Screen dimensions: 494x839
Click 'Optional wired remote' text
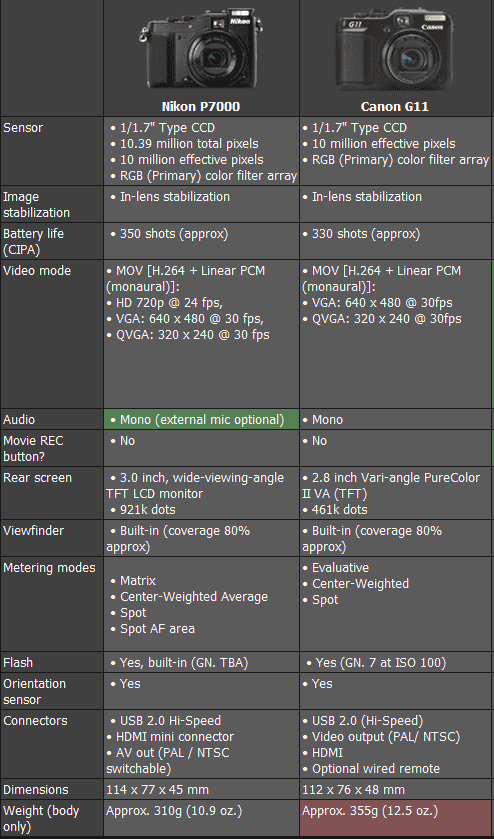tap(376, 768)
